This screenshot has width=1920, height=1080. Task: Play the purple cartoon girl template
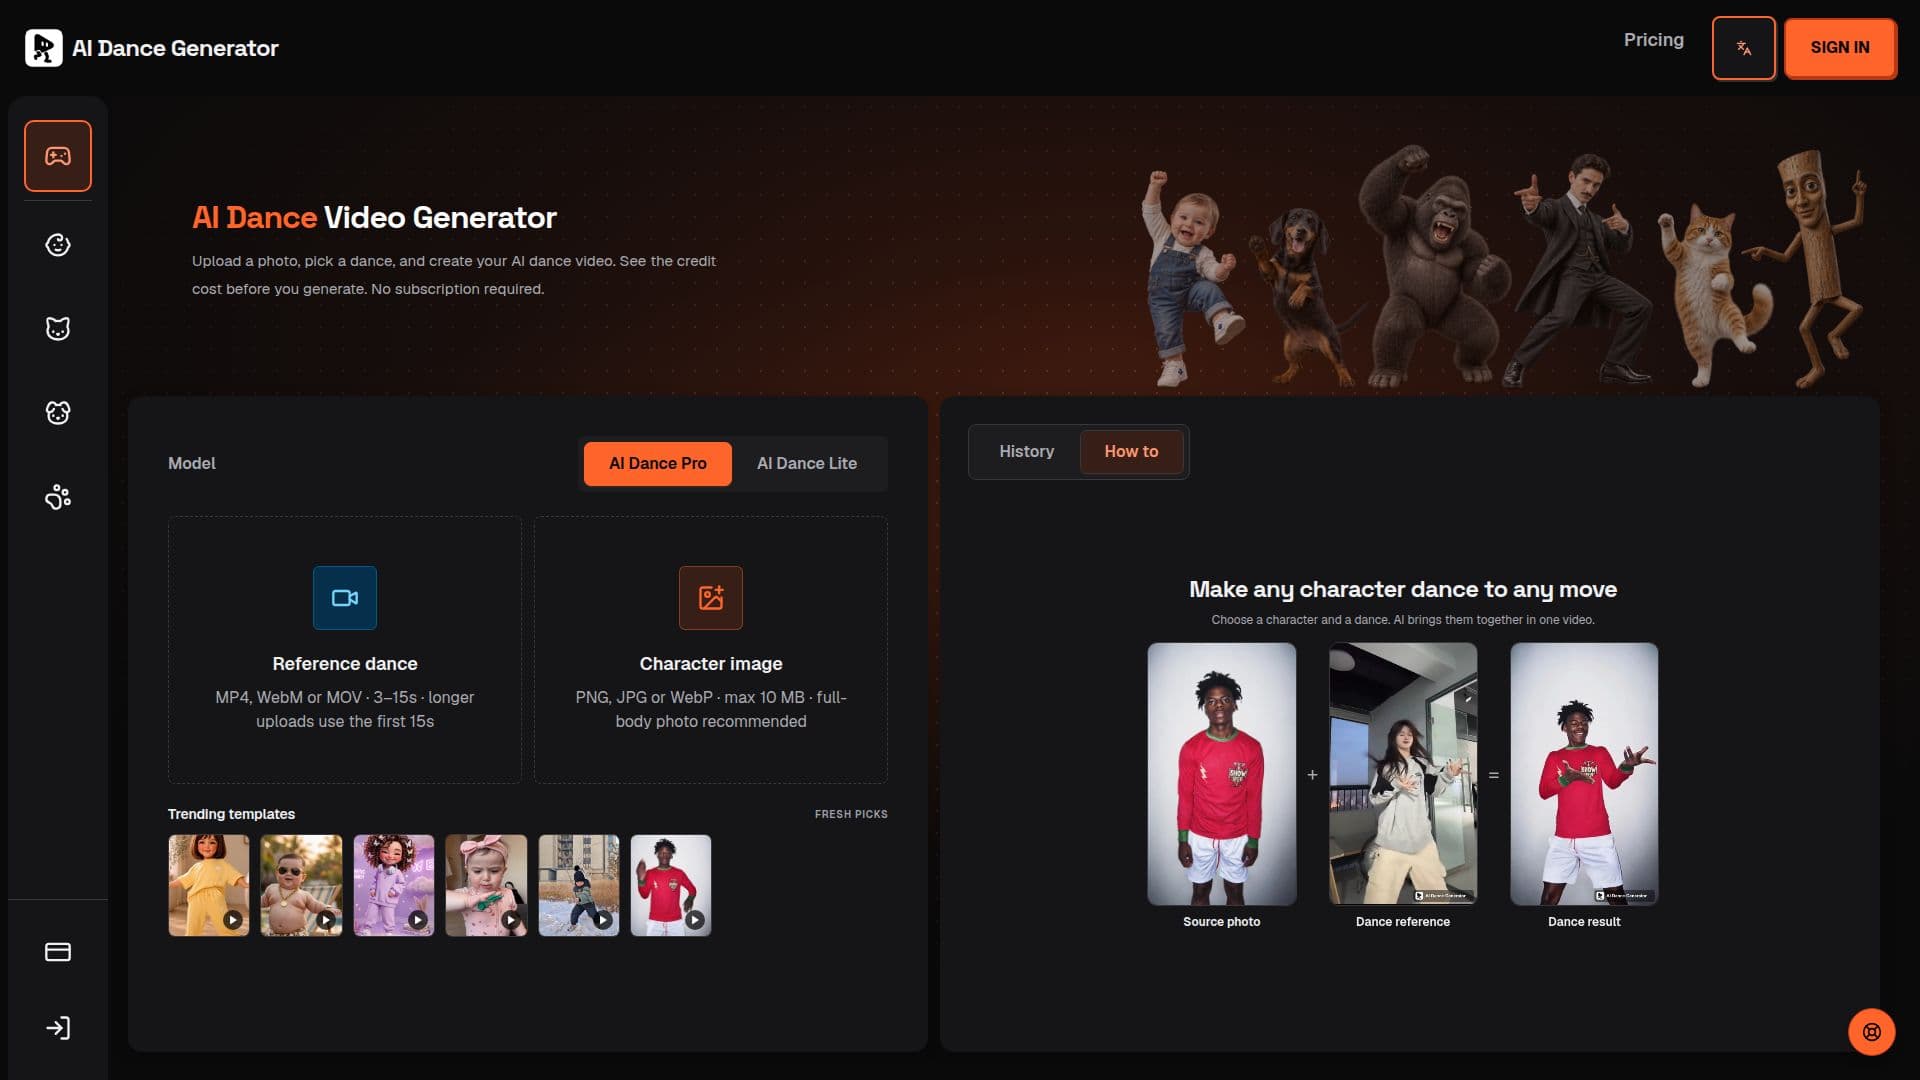pos(394,886)
